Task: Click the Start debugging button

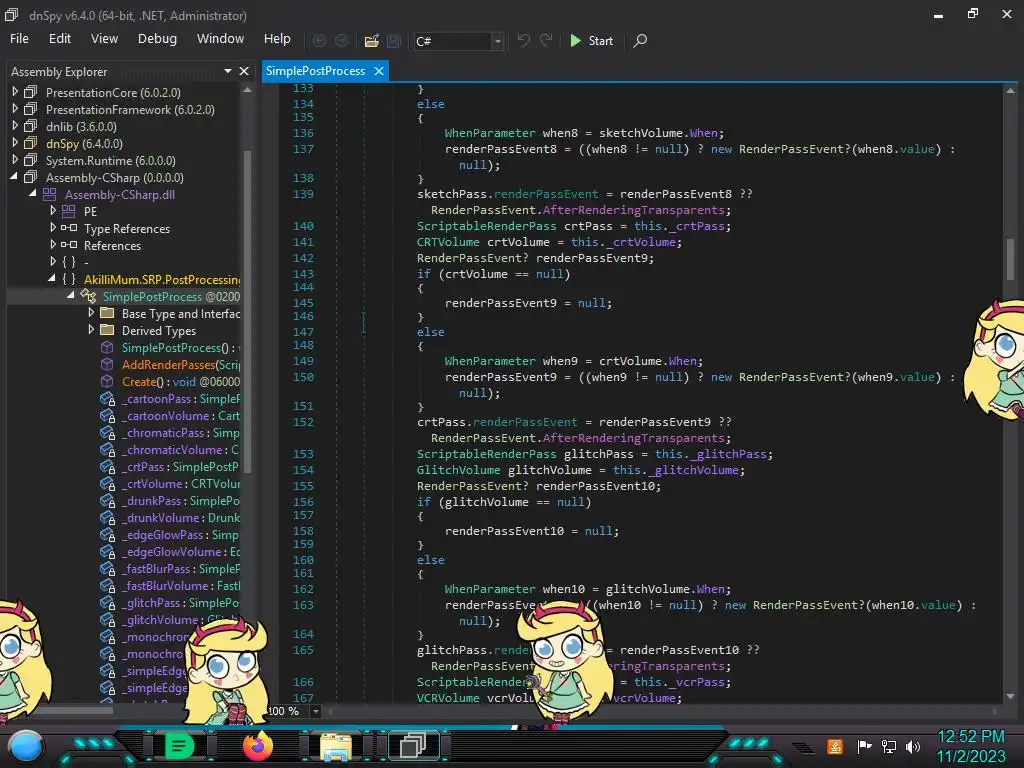Action: (x=591, y=40)
